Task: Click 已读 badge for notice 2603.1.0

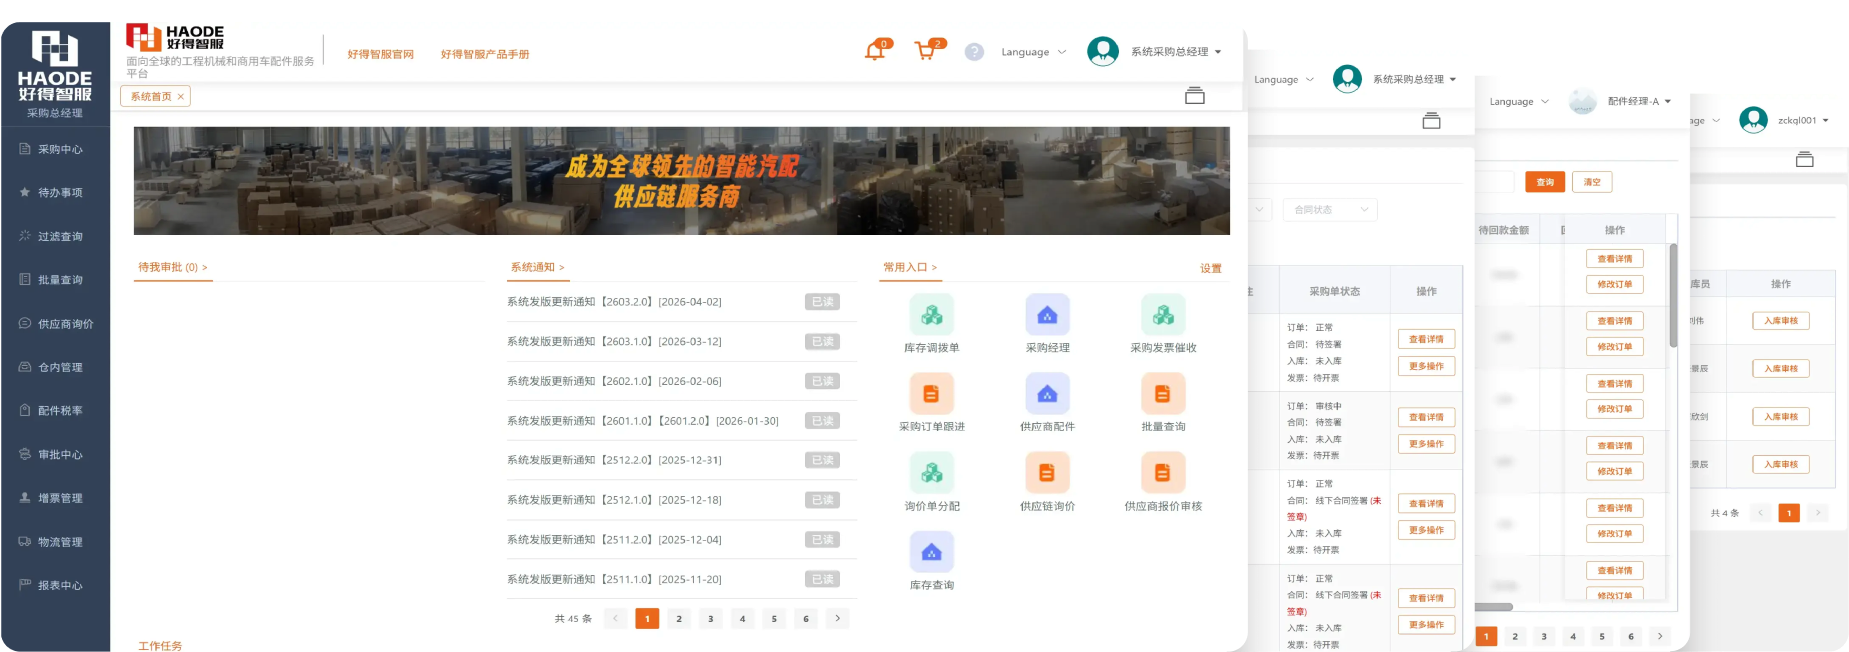Action: coord(822,342)
